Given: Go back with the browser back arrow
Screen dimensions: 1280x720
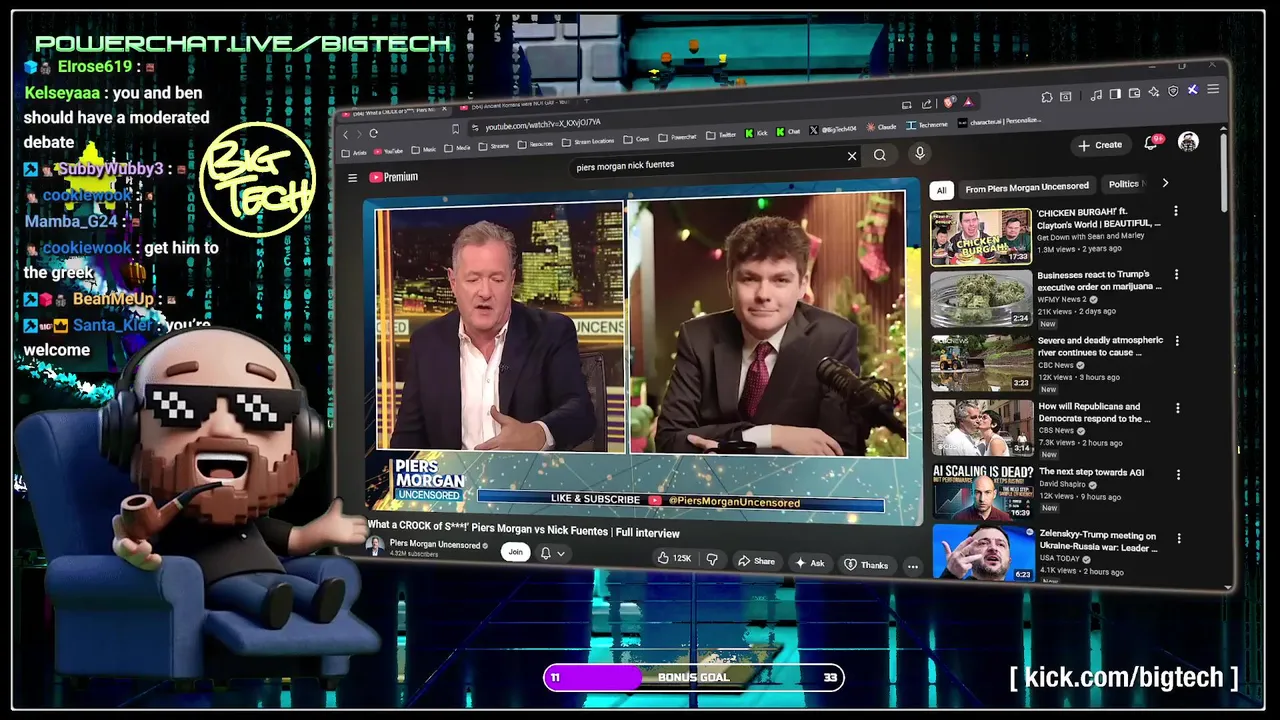Looking at the screenshot, I should pyautogui.click(x=345, y=135).
